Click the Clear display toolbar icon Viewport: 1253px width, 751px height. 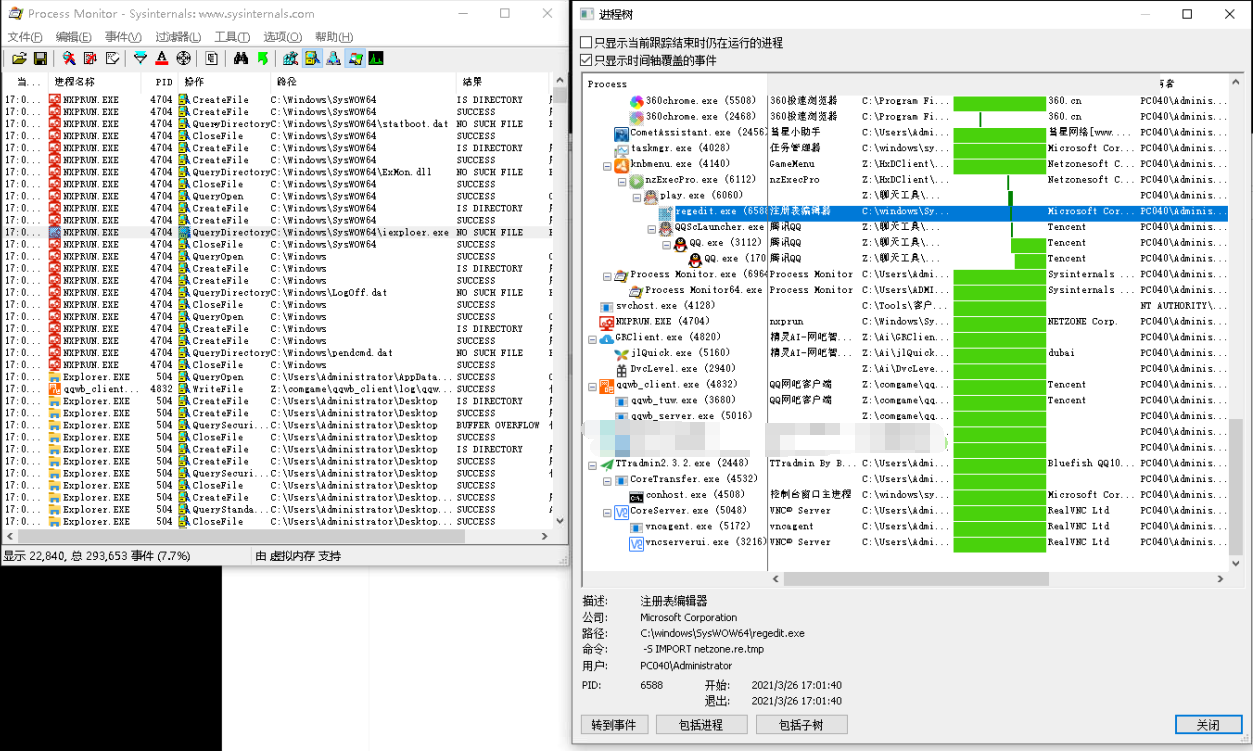pos(112,58)
